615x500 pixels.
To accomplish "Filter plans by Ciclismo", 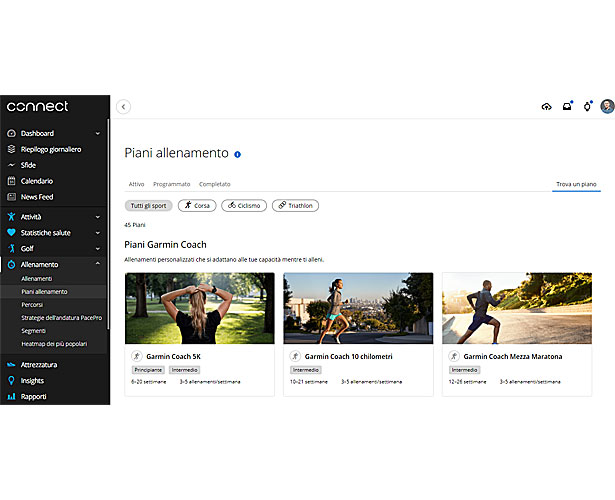I will click(243, 205).
